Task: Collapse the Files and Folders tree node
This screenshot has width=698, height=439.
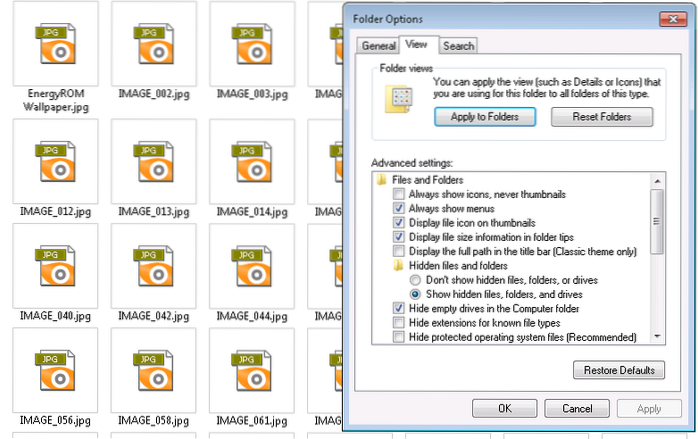Action: click(382, 180)
